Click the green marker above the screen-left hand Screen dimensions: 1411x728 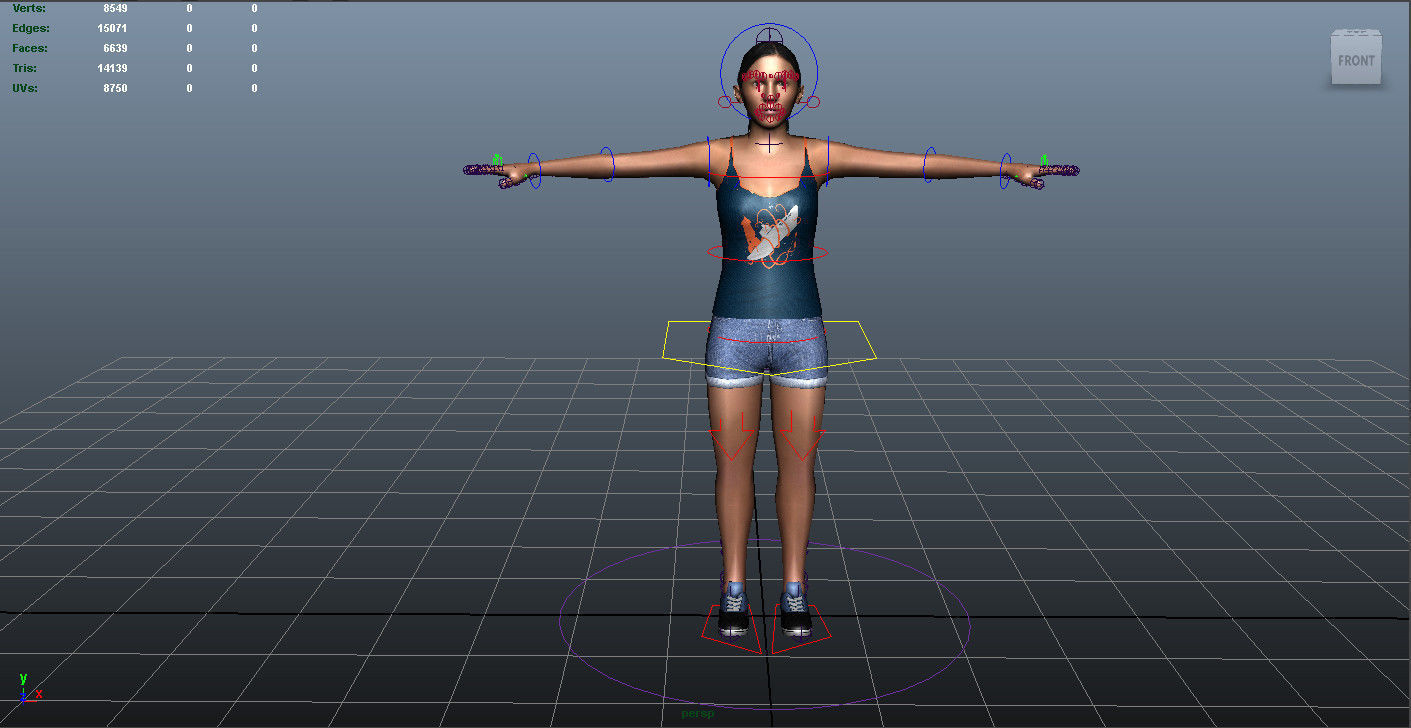(x=495, y=158)
